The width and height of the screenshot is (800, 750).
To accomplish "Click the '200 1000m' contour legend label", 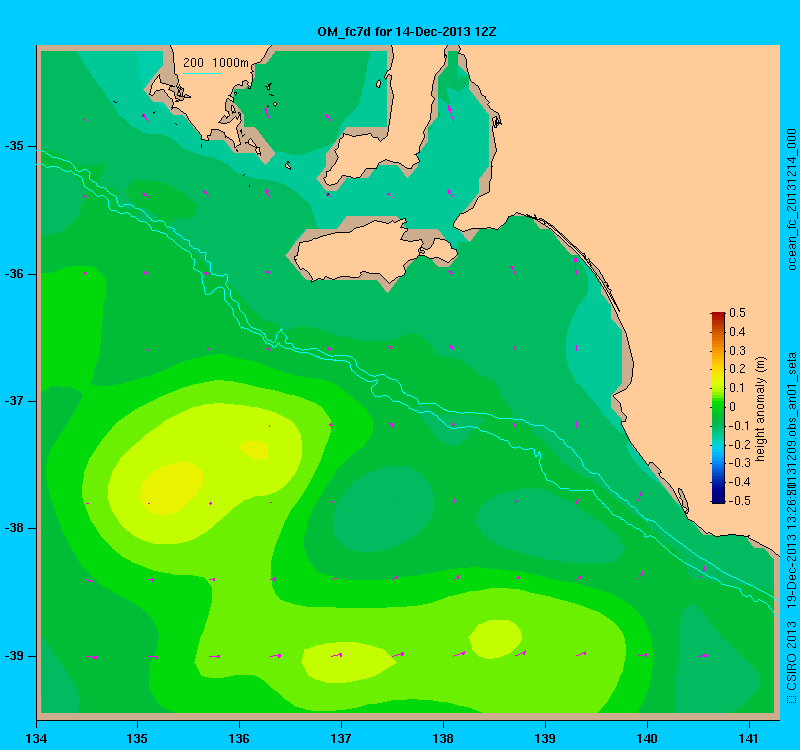I will 216,63.
